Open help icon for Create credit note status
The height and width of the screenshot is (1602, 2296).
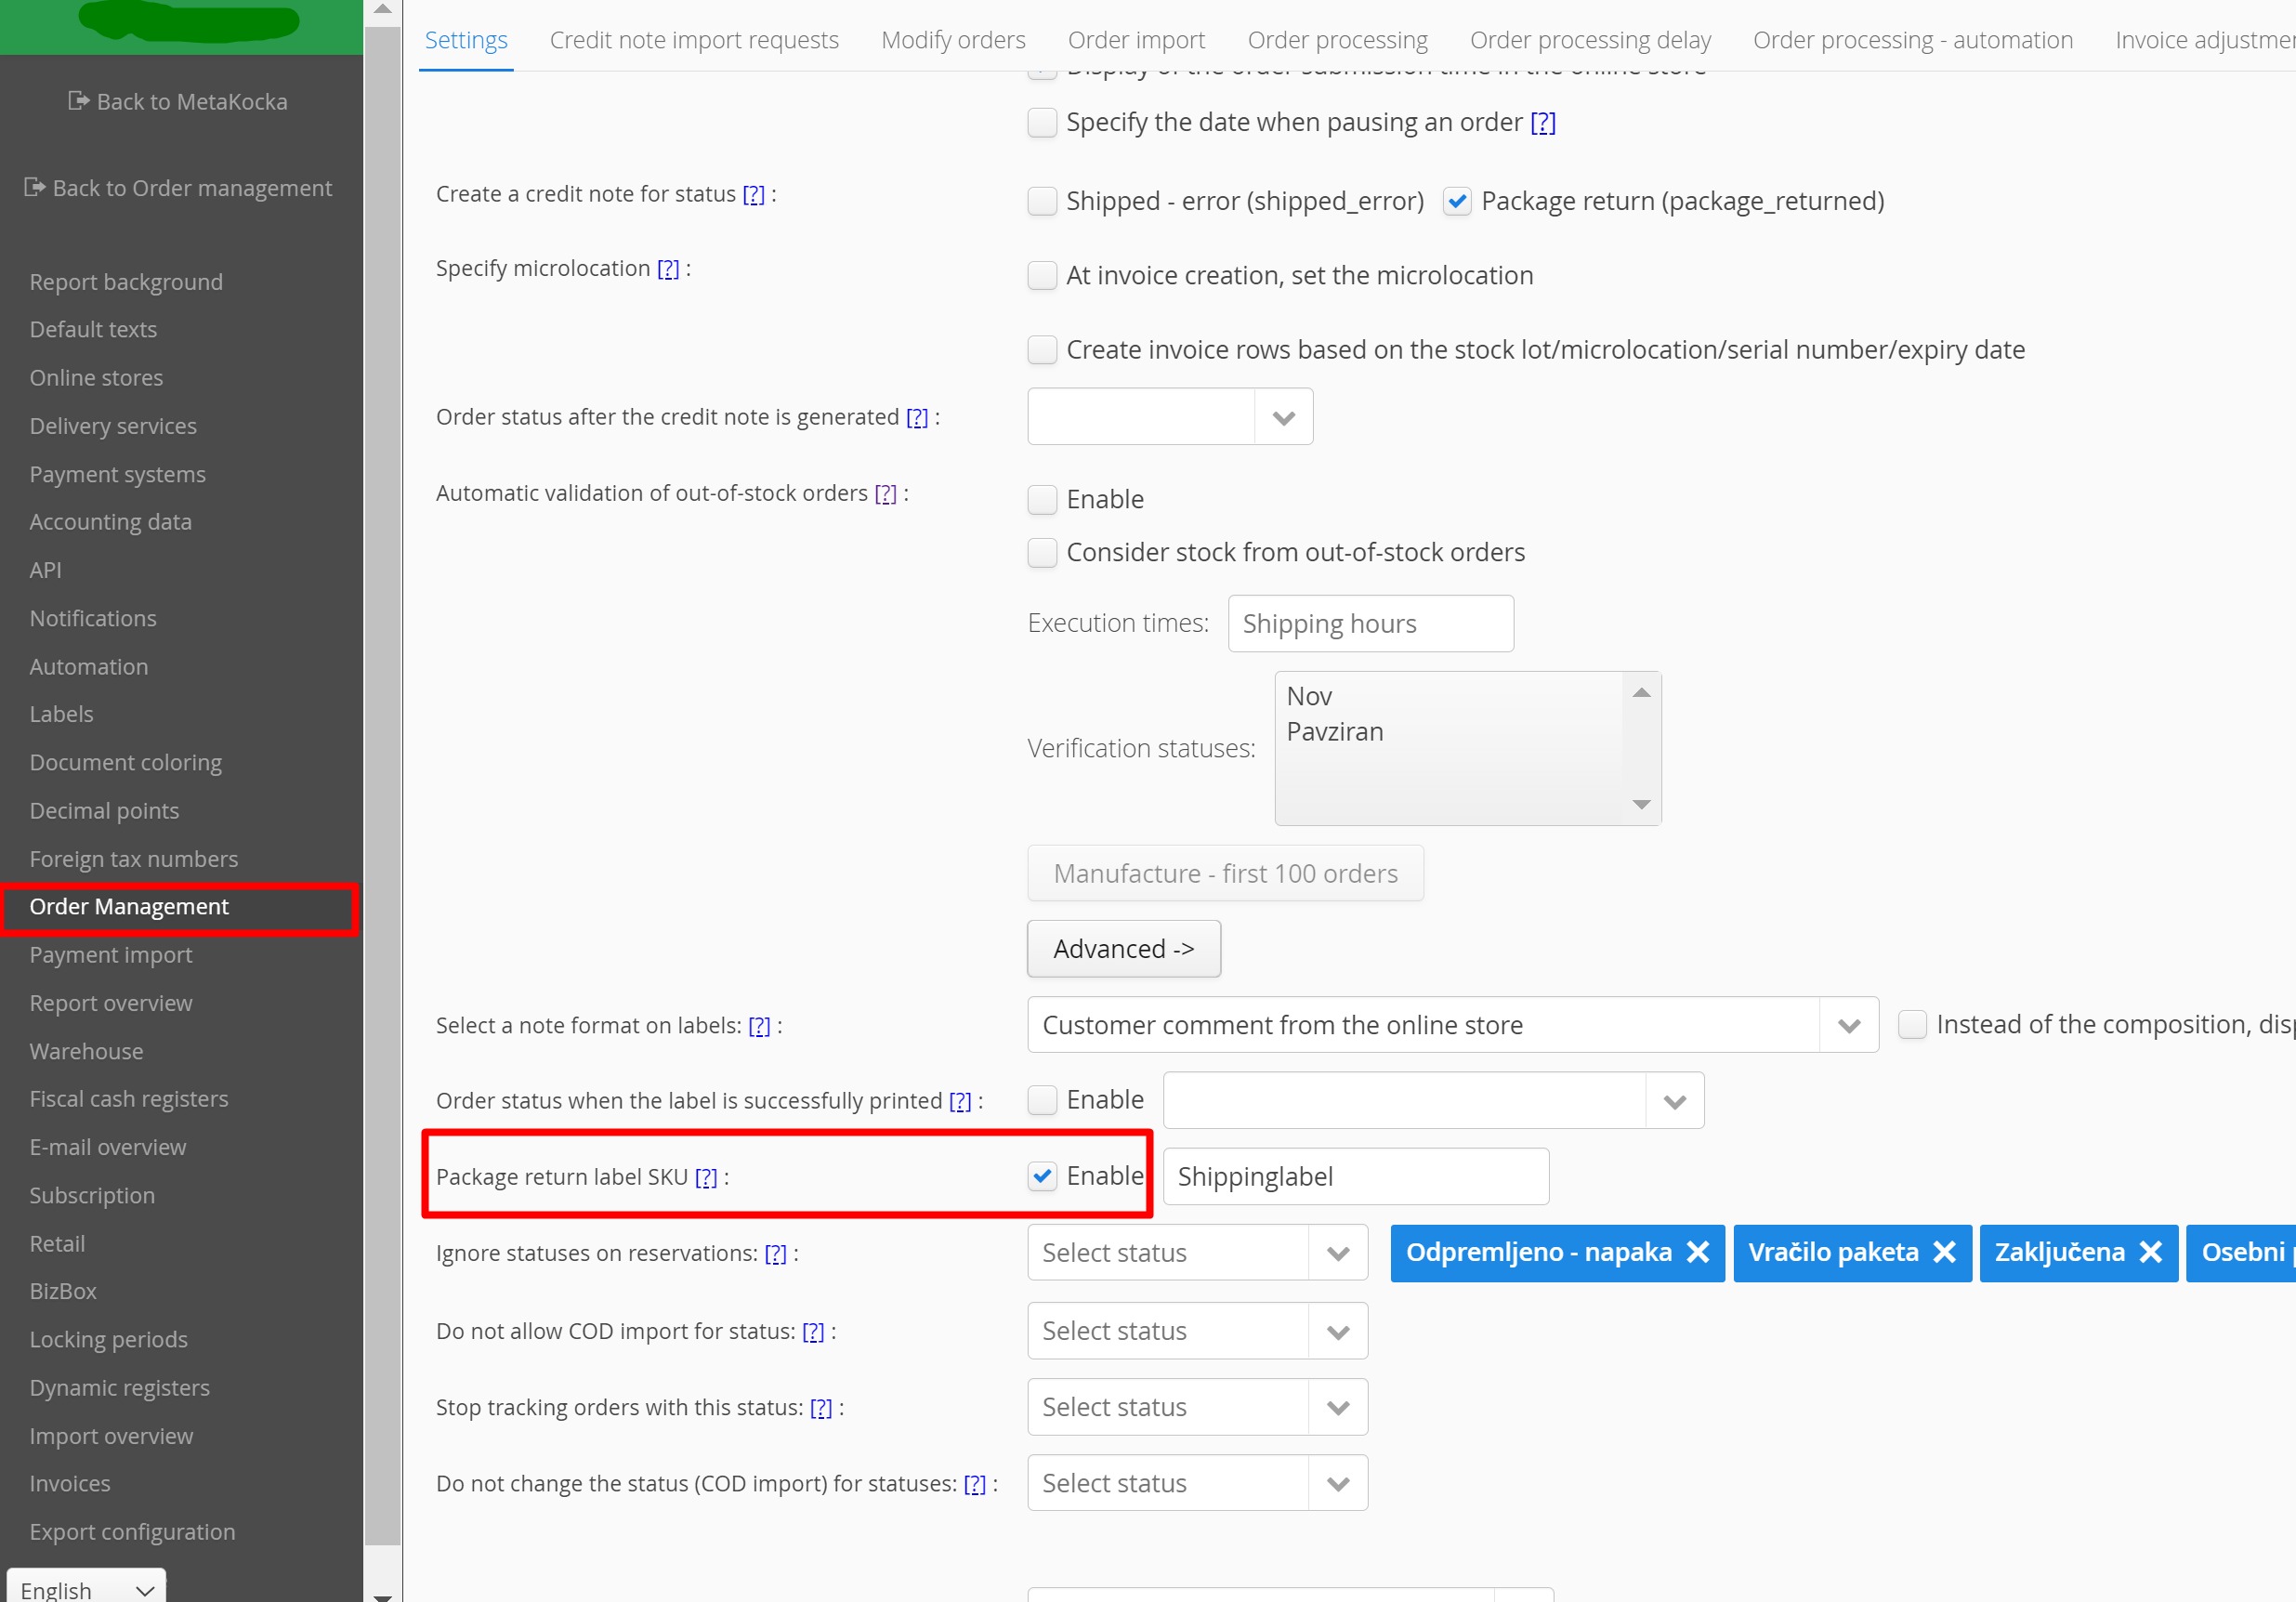click(753, 194)
